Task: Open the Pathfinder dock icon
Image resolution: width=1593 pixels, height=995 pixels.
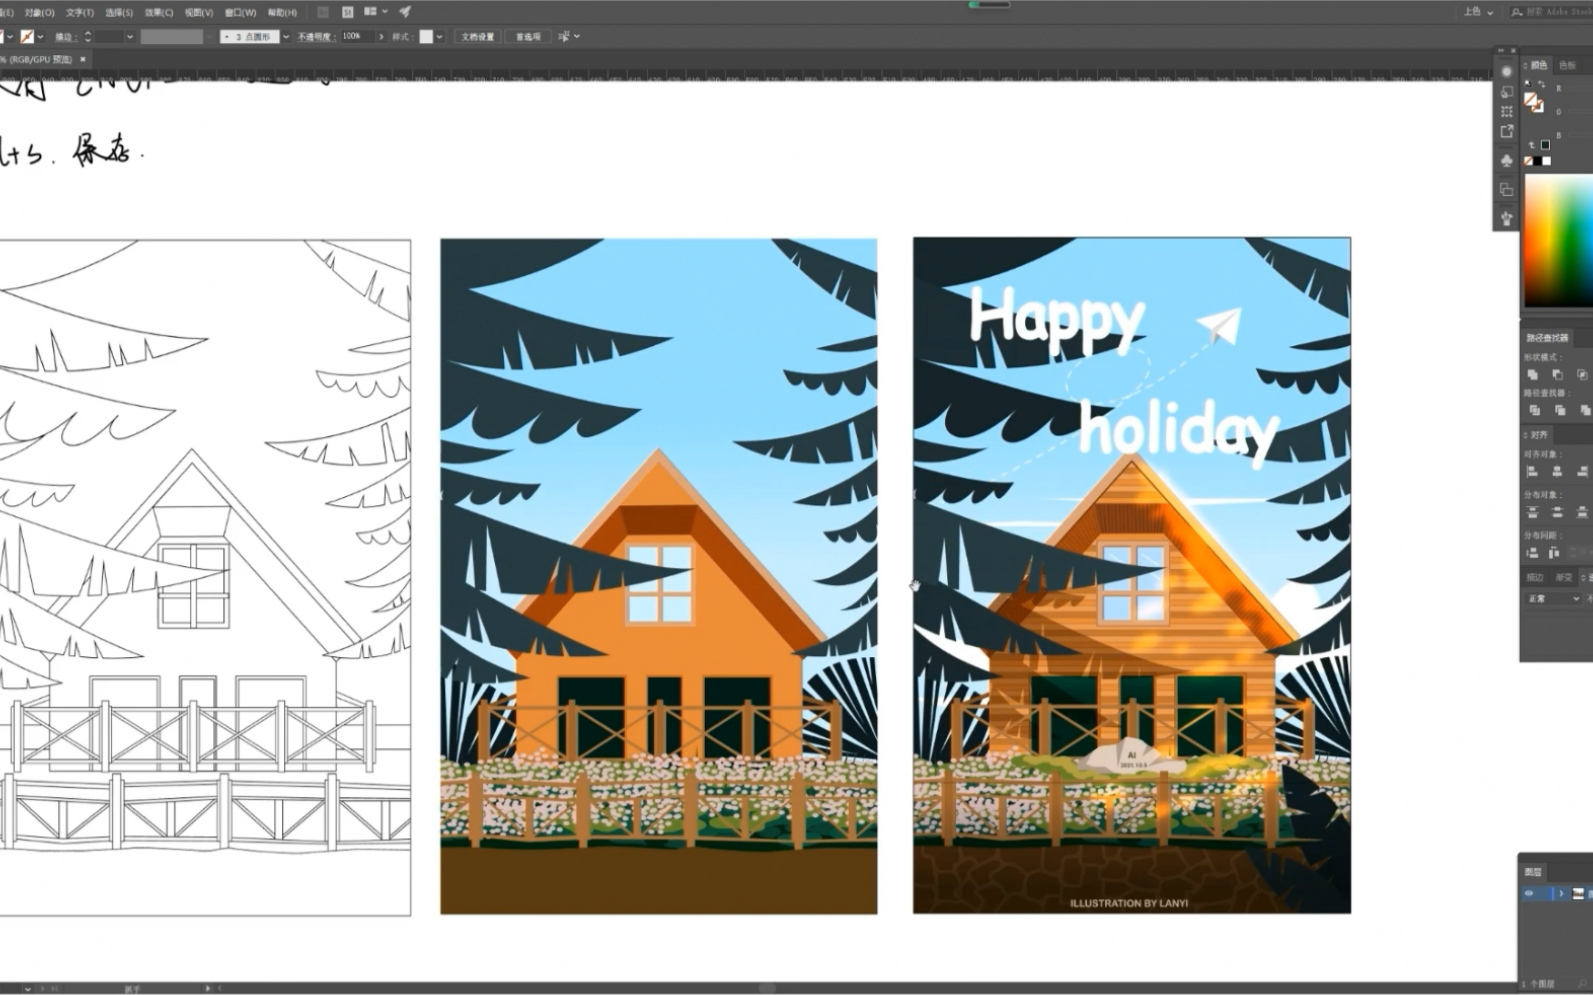Action: (1507, 189)
